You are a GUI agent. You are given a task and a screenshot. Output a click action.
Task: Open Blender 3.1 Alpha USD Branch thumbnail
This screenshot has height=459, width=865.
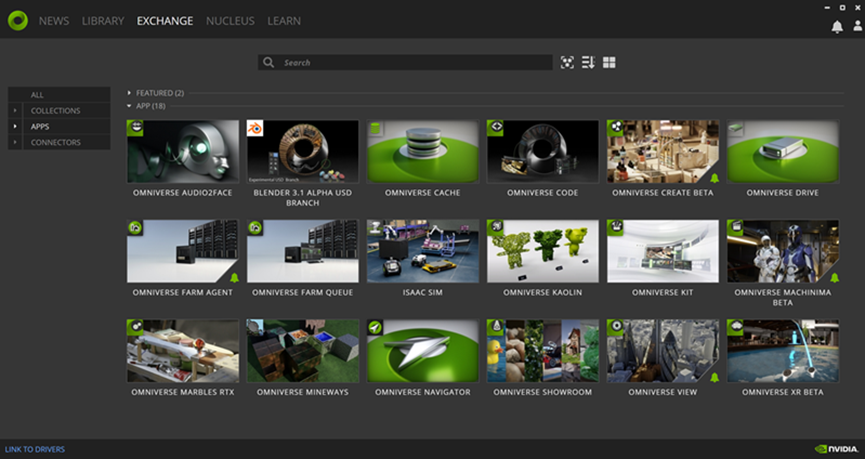[x=302, y=152]
